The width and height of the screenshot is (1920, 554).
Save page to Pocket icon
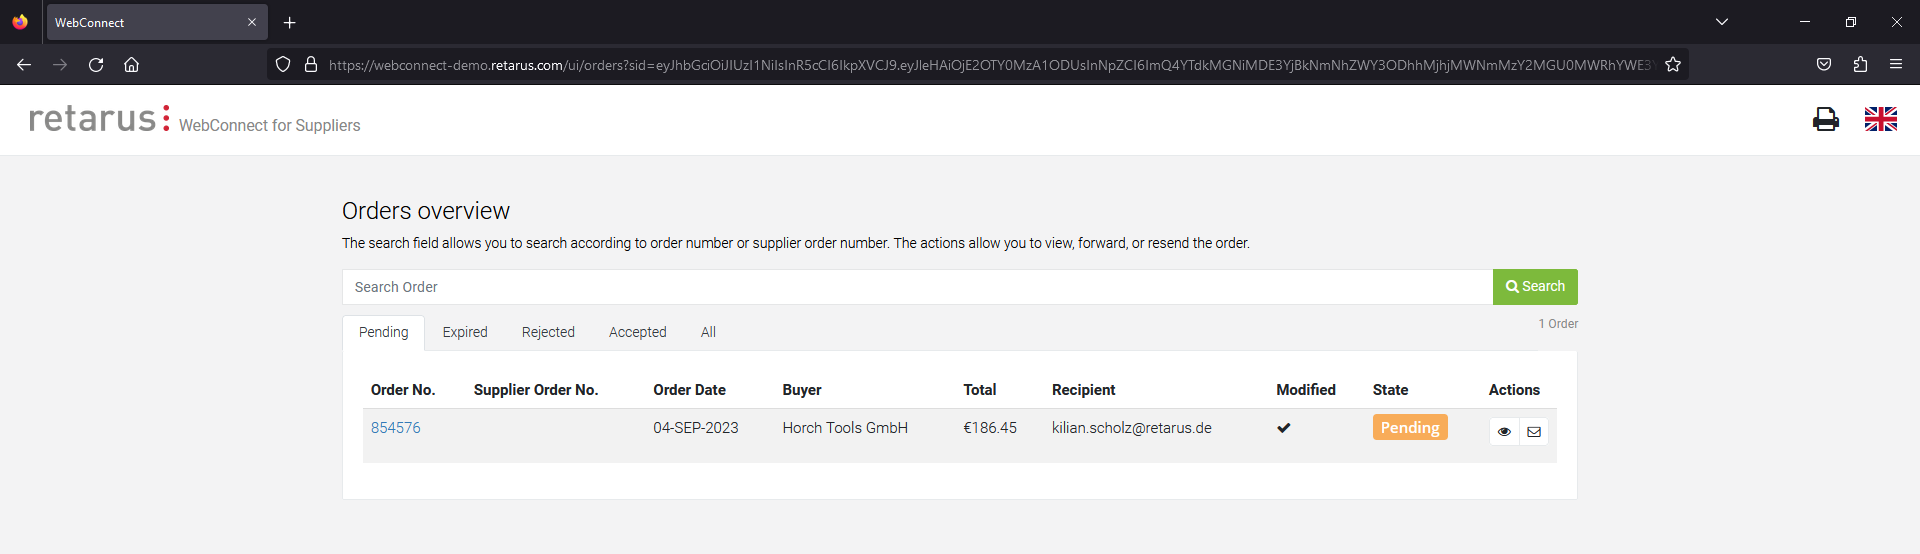[x=1824, y=65]
